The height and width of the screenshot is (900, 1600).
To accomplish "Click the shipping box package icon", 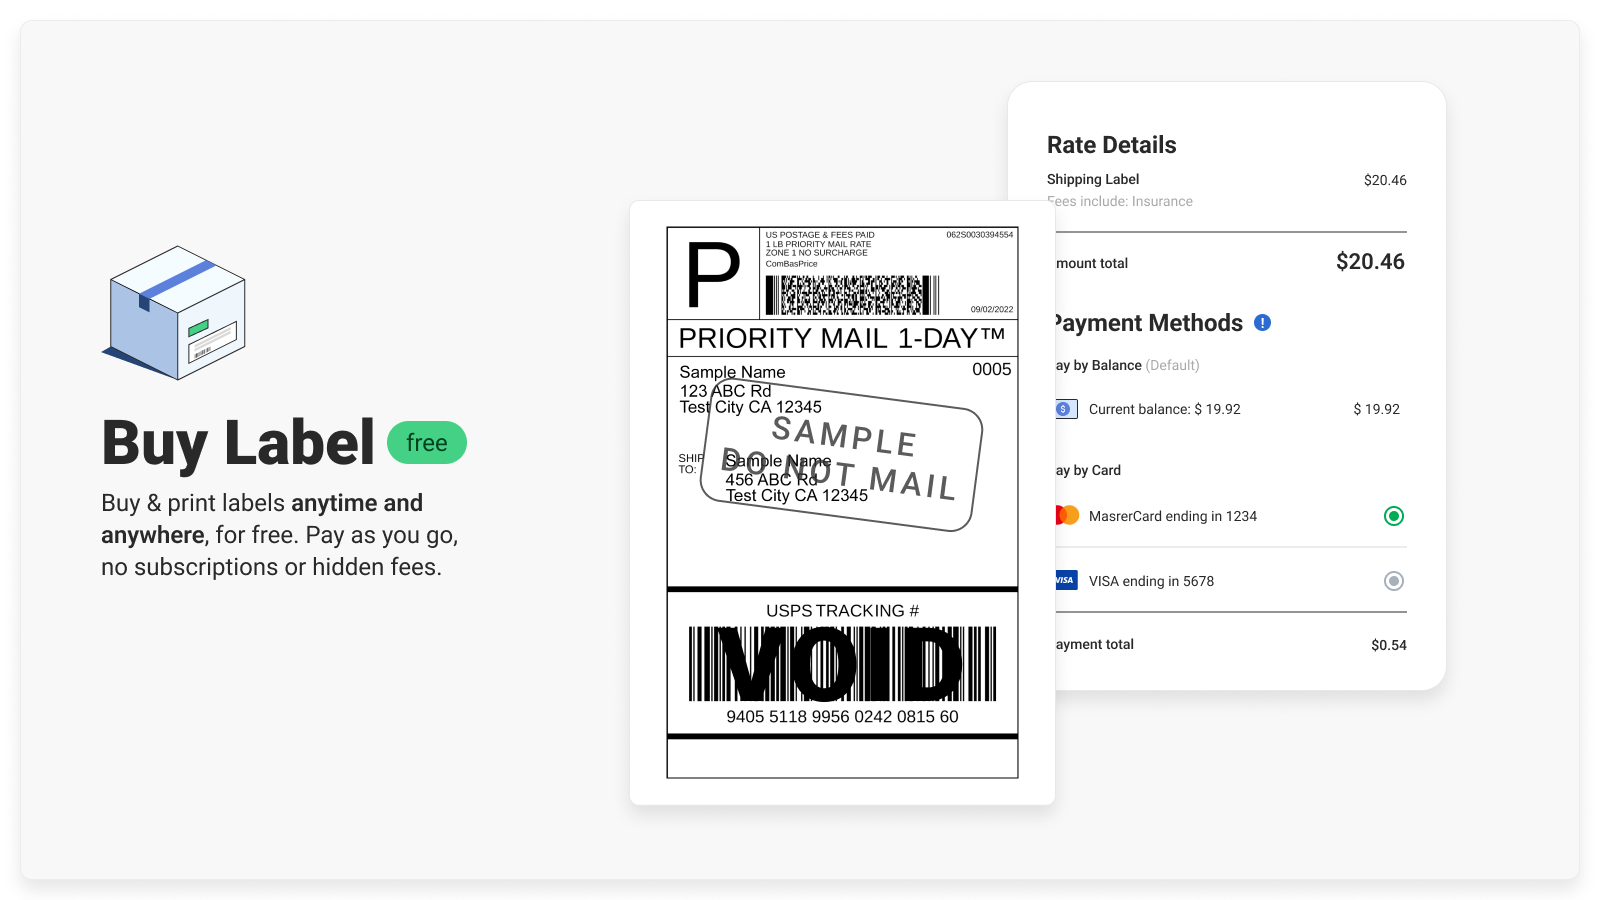I will (x=175, y=312).
